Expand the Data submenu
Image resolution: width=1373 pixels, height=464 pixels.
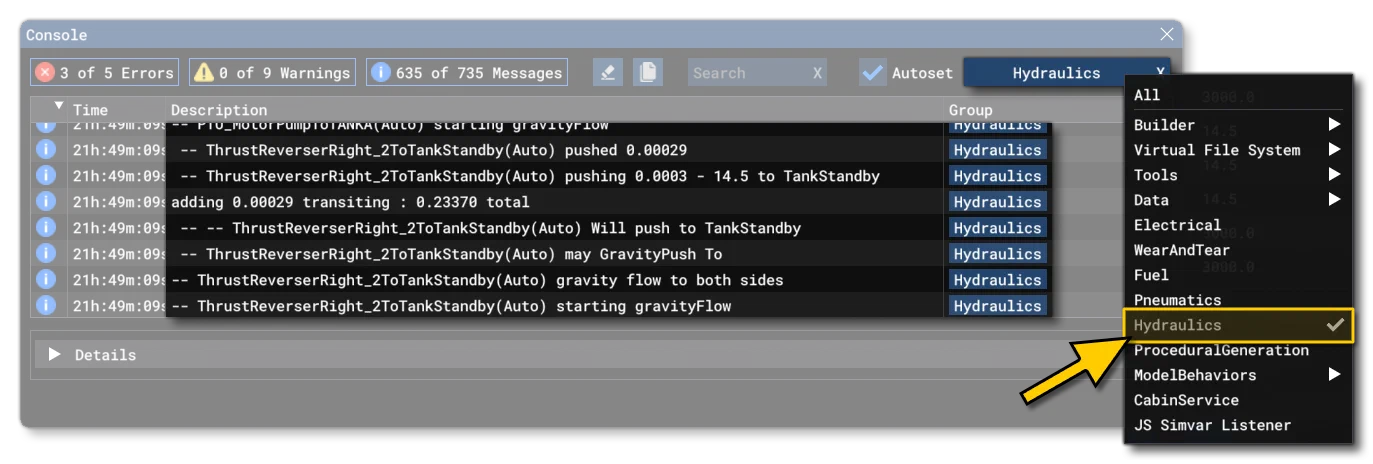[1238, 200]
